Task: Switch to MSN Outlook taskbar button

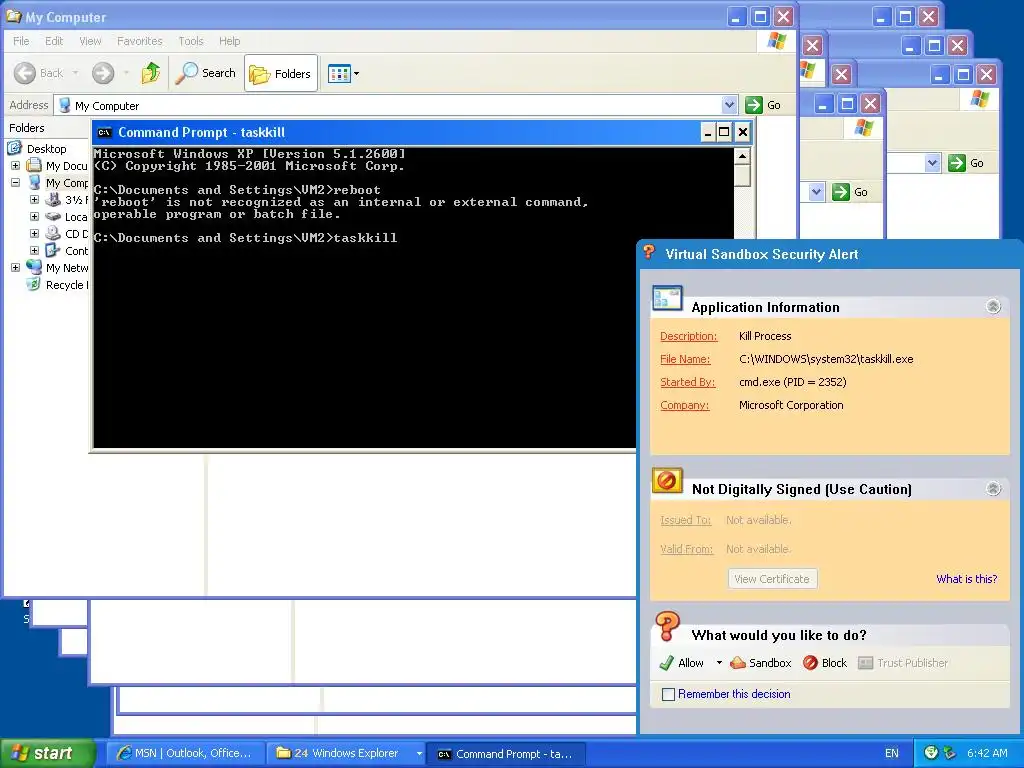Action: pyautogui.click(x=185, y=753)
